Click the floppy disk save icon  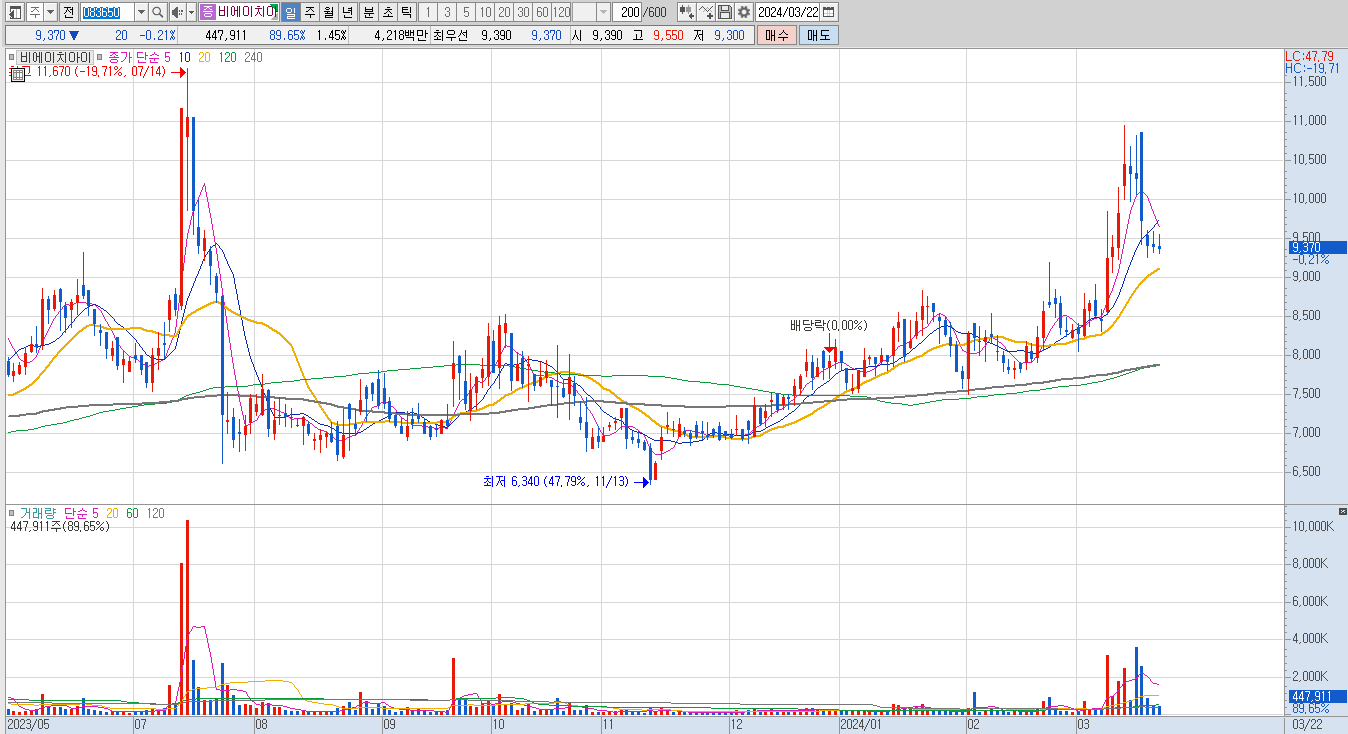[x=724, y=12]
